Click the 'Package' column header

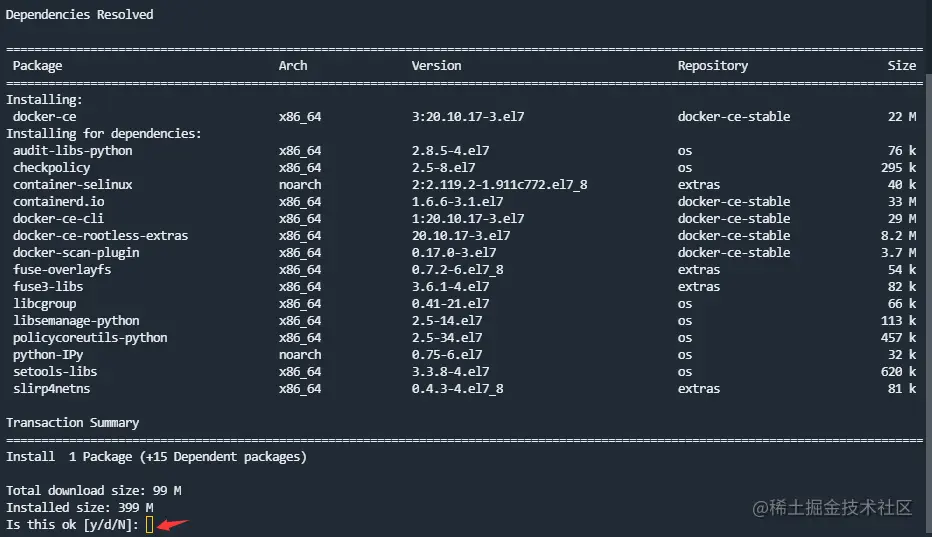coord(38,66)
